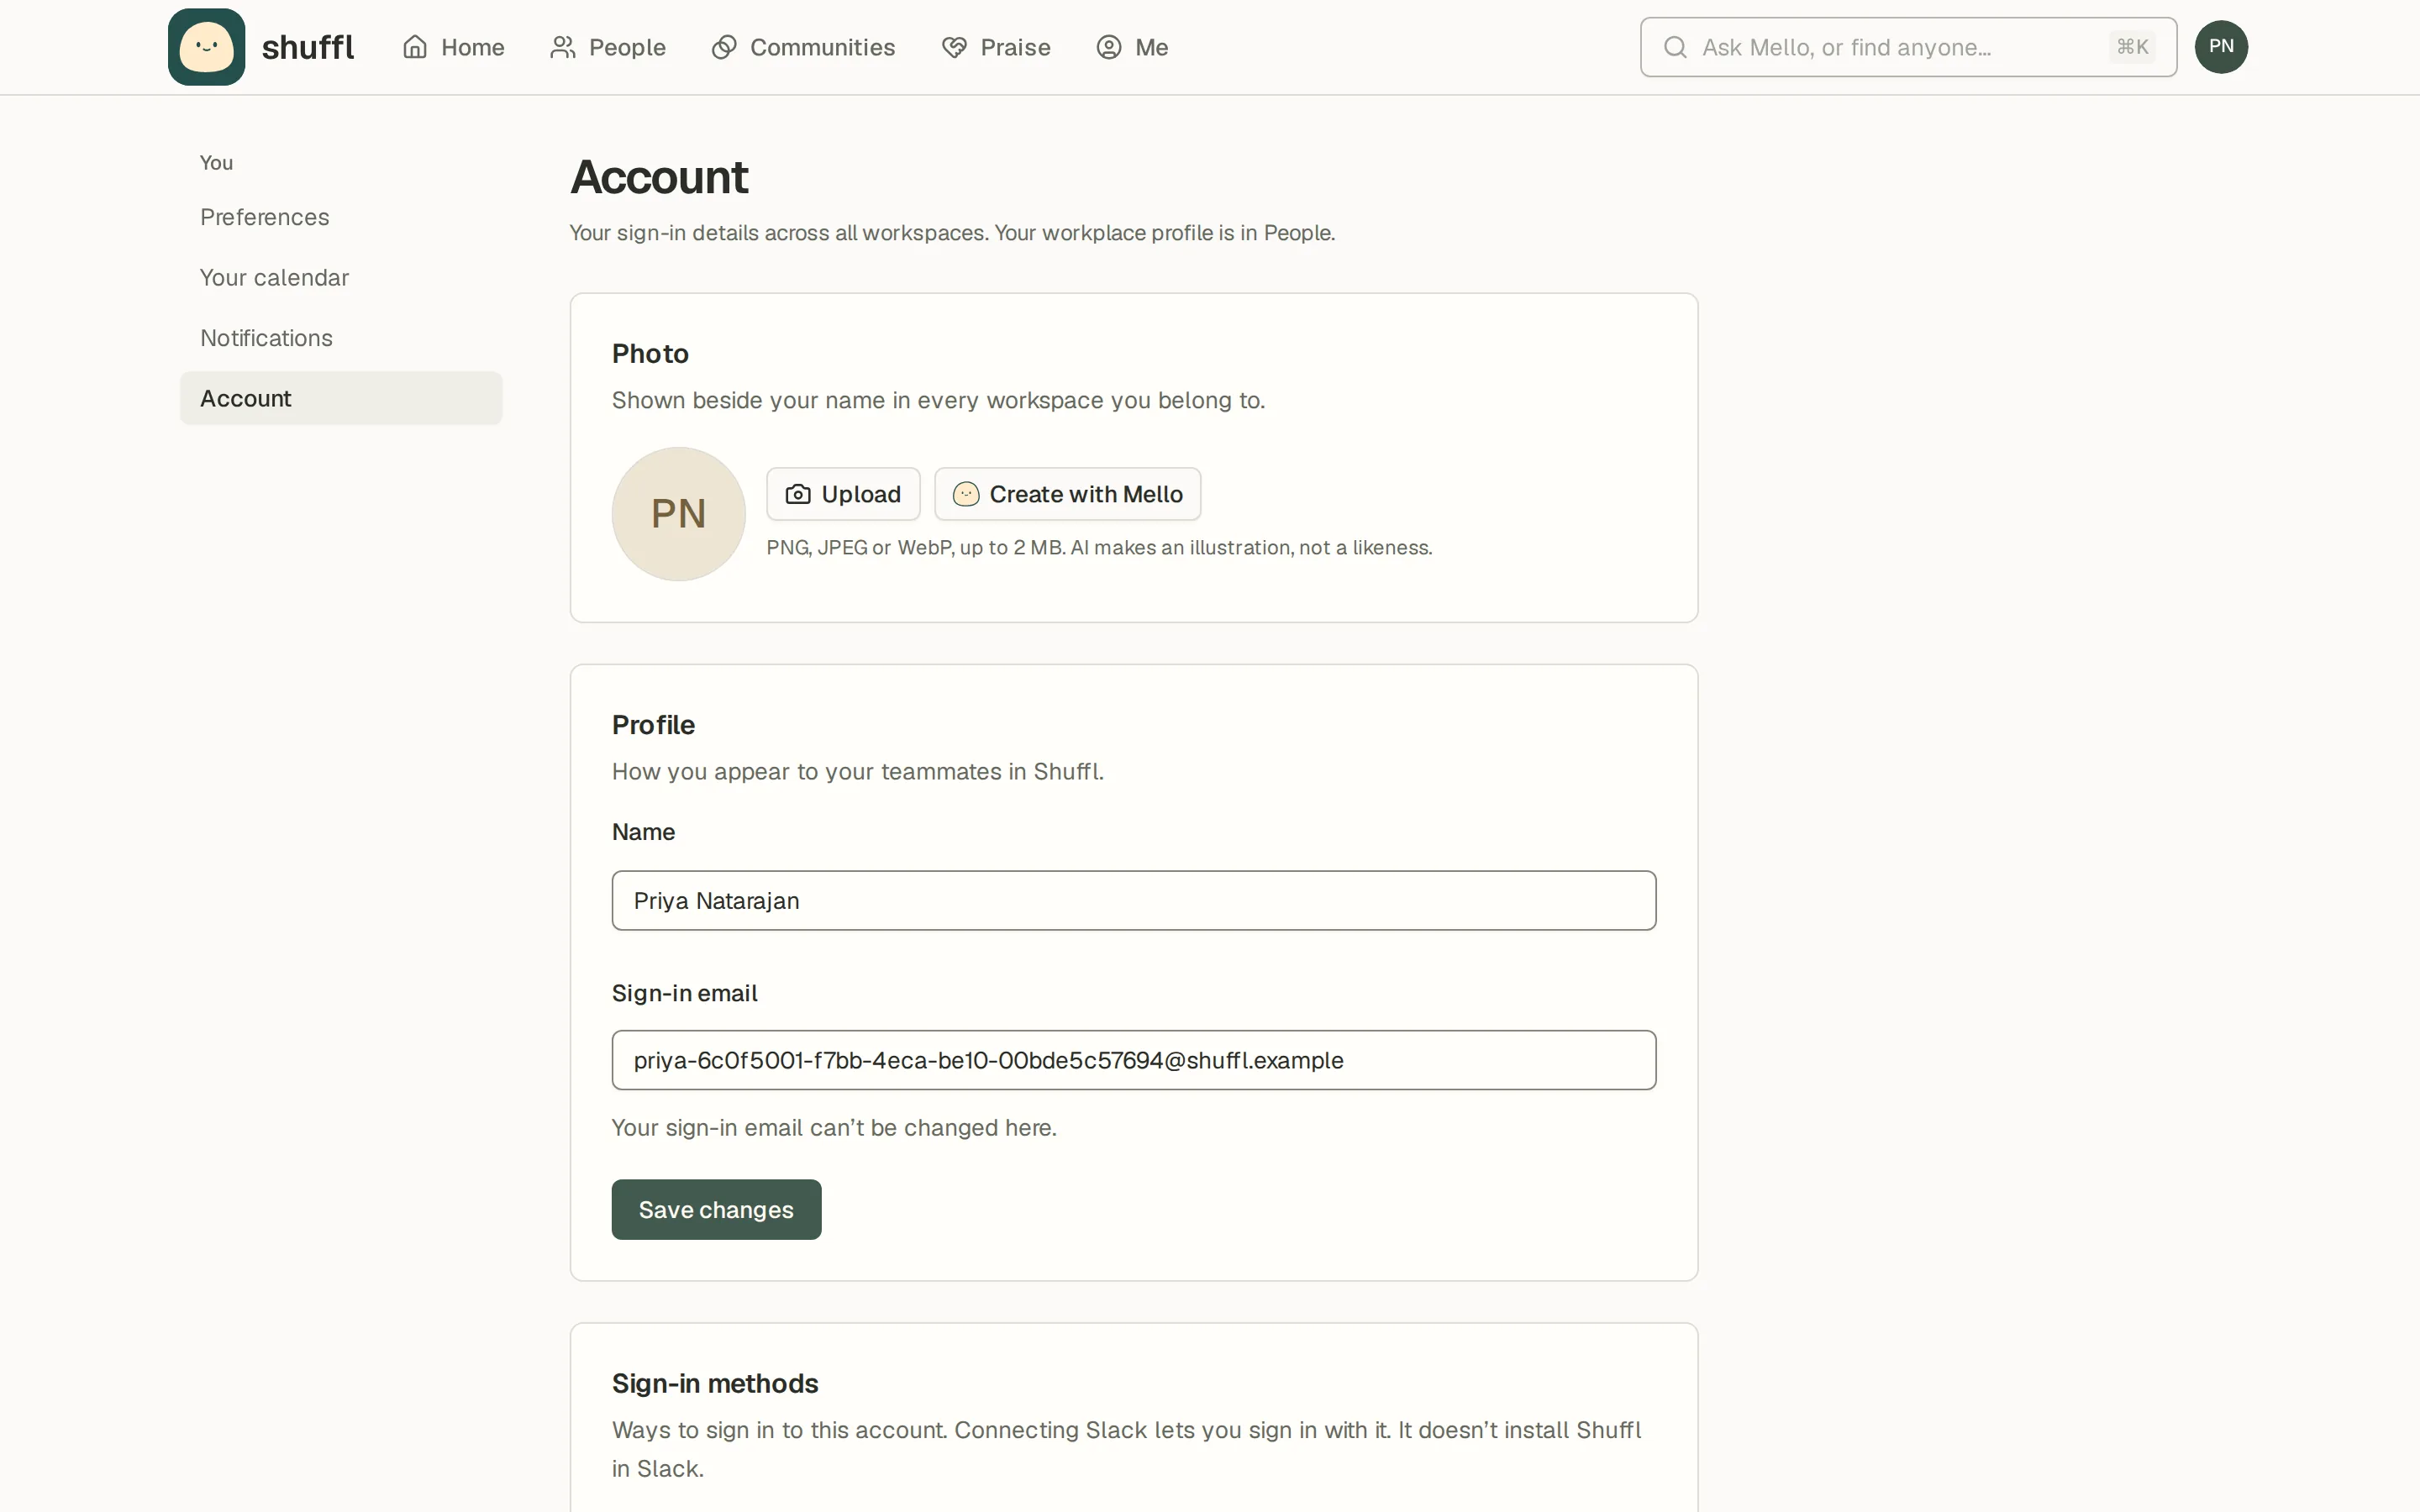Click the Home house icon

[415, 47]
